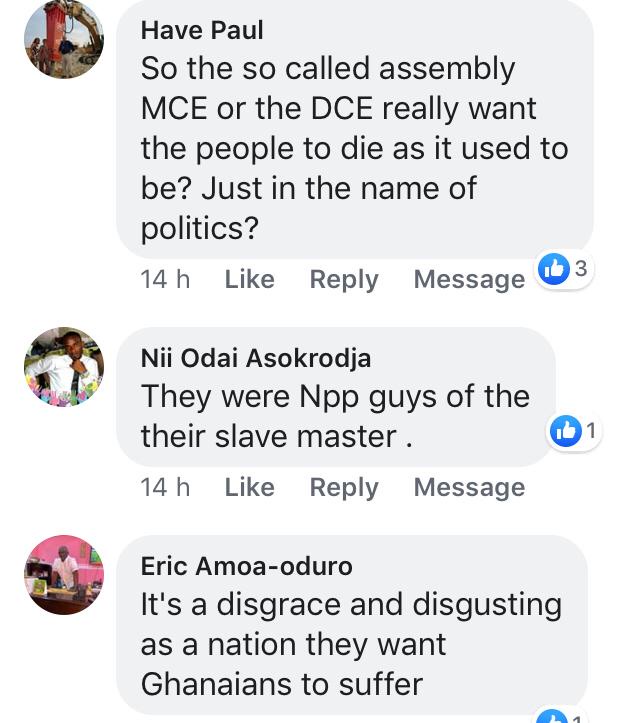Click Eric Amoa-oduro's comment text about disgrace

pyautogui.click(x=350, y=644)
